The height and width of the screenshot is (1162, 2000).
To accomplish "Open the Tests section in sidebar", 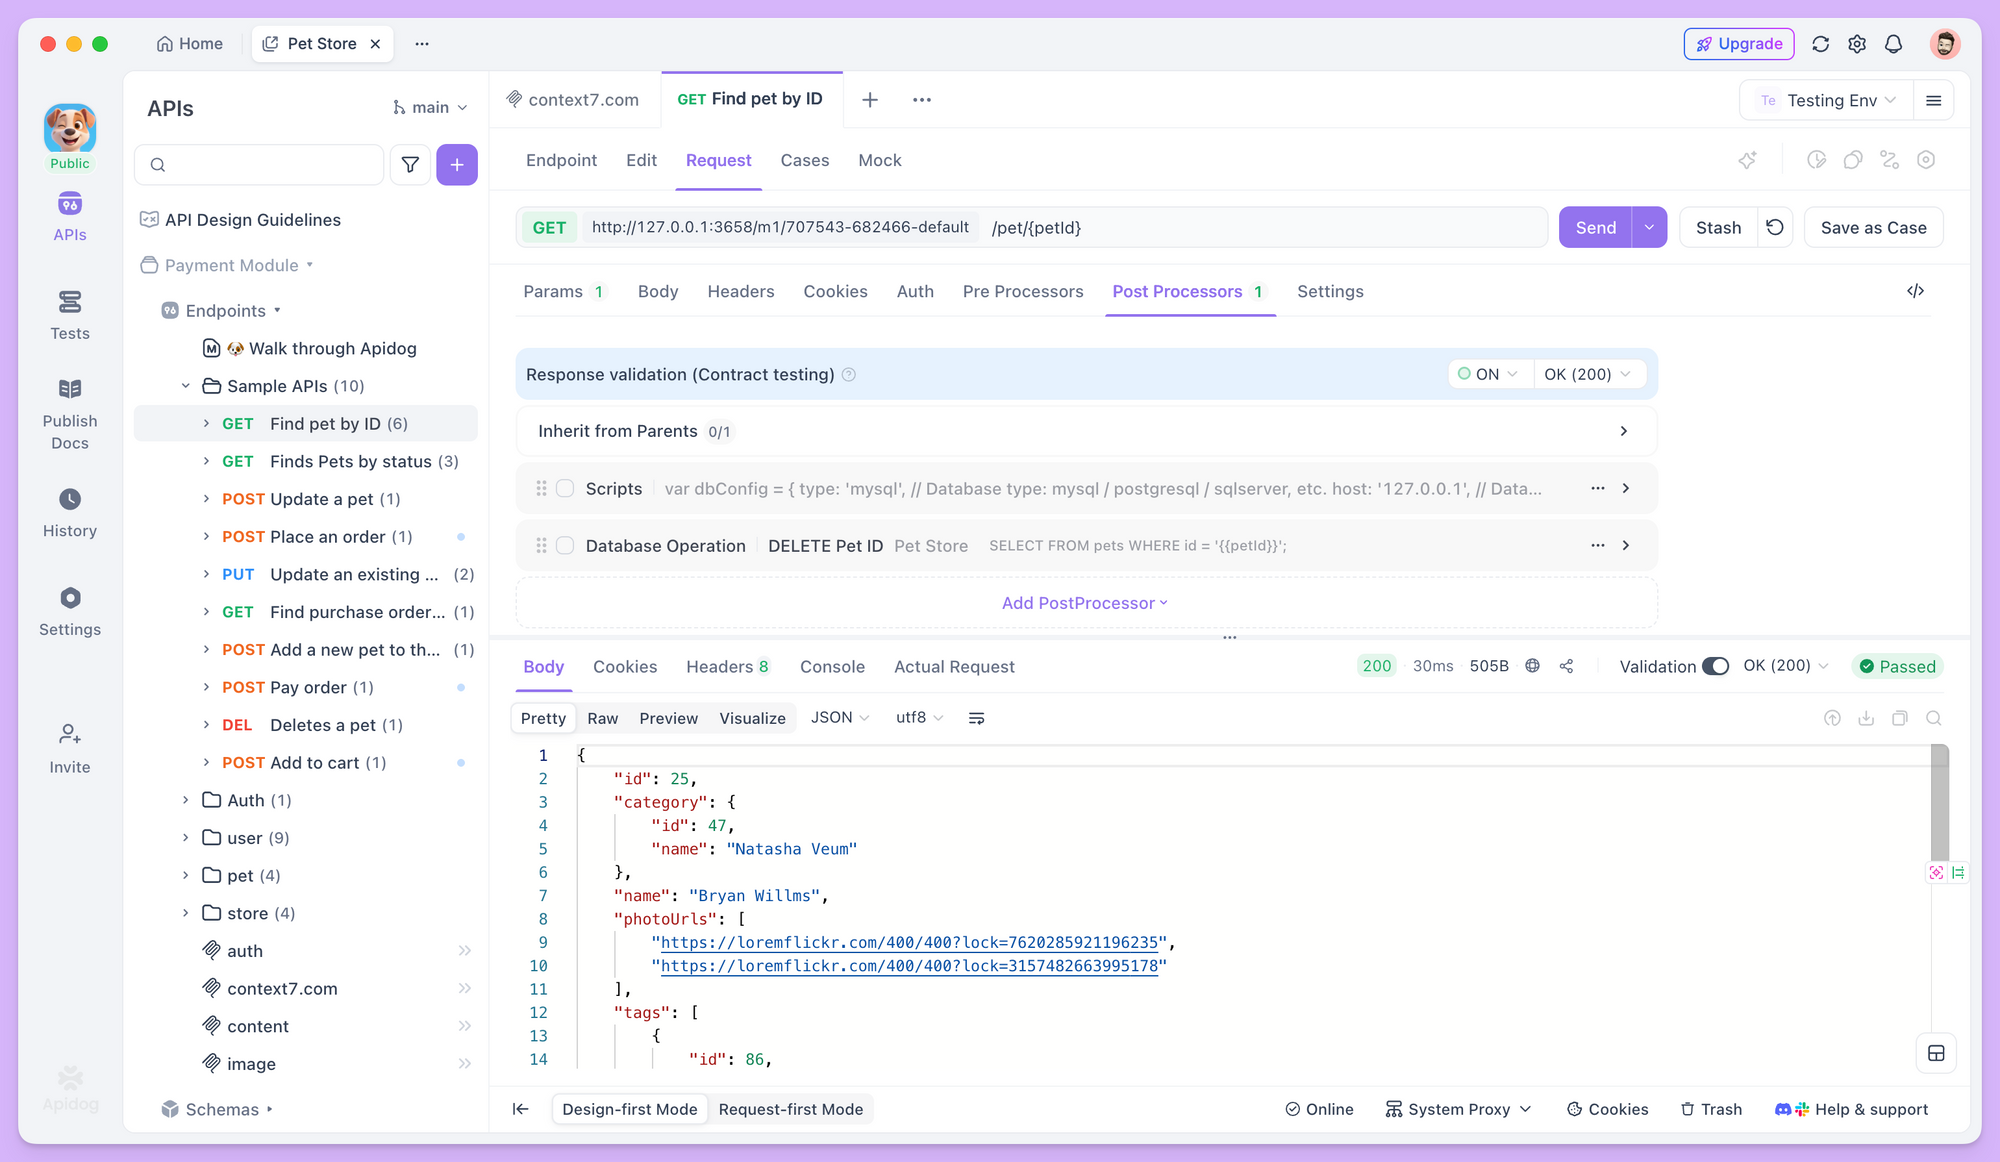I will [70, 315].
